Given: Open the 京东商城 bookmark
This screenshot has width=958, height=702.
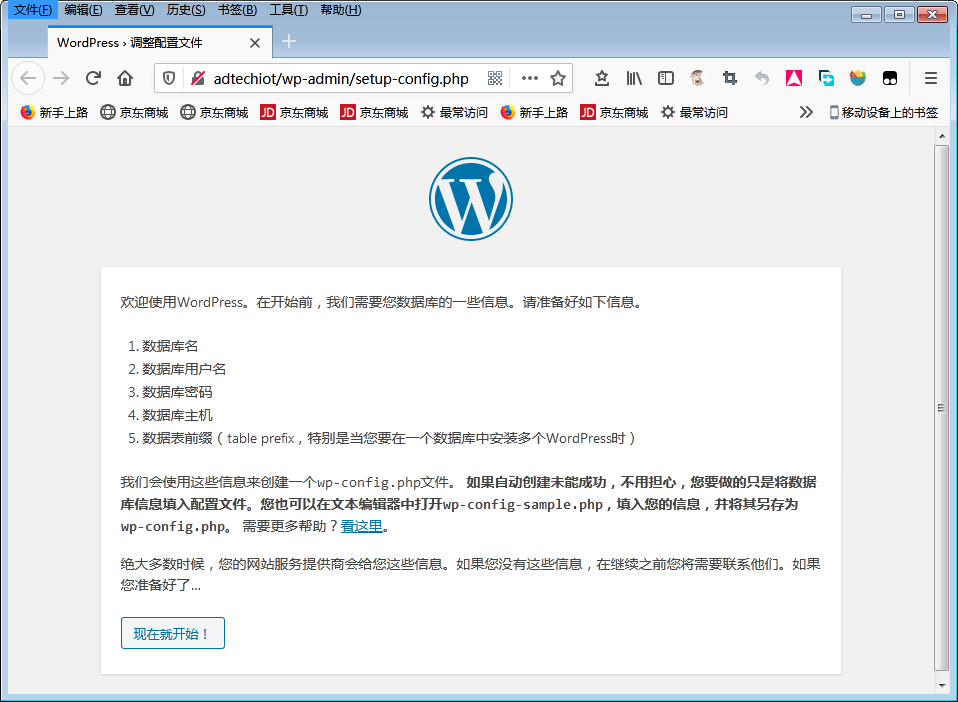Looking at the screenshot, I should [135, 112].
